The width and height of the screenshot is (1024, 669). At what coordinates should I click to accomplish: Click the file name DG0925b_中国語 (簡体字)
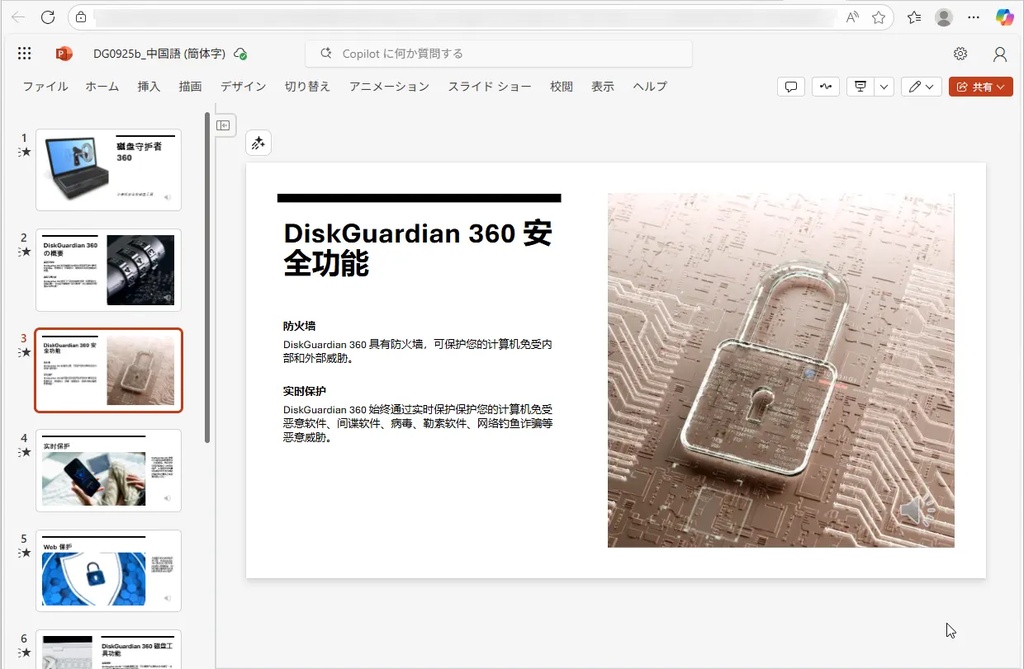pos(159,54)
